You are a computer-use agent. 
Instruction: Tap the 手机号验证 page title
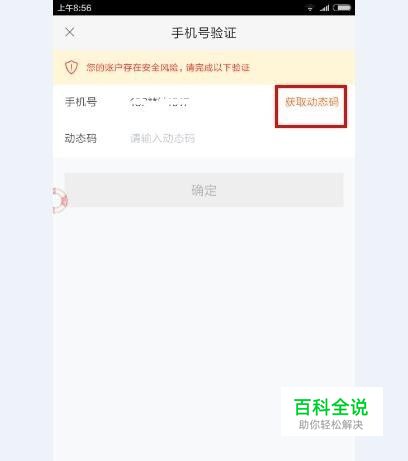coord(204,33)
